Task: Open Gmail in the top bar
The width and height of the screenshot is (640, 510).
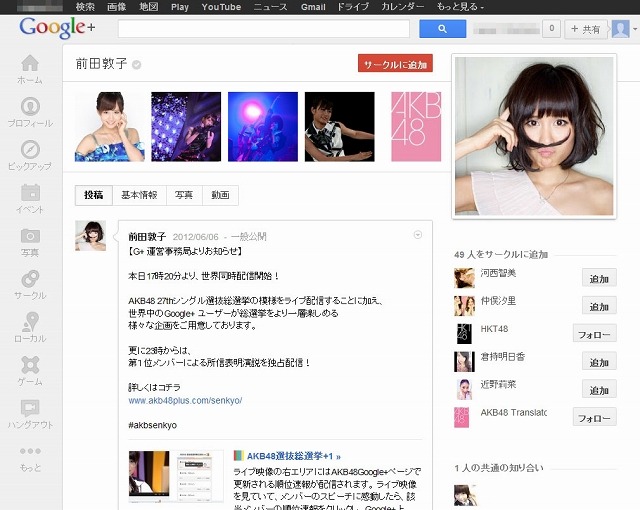Action: point(313,7)
